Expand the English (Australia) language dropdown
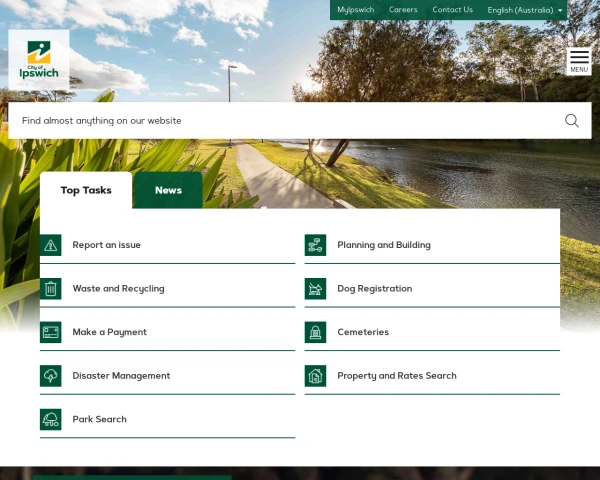The image size is (600, 480). (x=525, y=10)
